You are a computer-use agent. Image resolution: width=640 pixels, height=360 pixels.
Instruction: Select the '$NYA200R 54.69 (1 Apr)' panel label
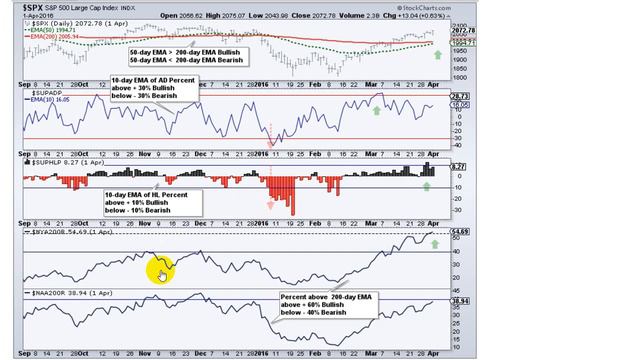point(69,232)
